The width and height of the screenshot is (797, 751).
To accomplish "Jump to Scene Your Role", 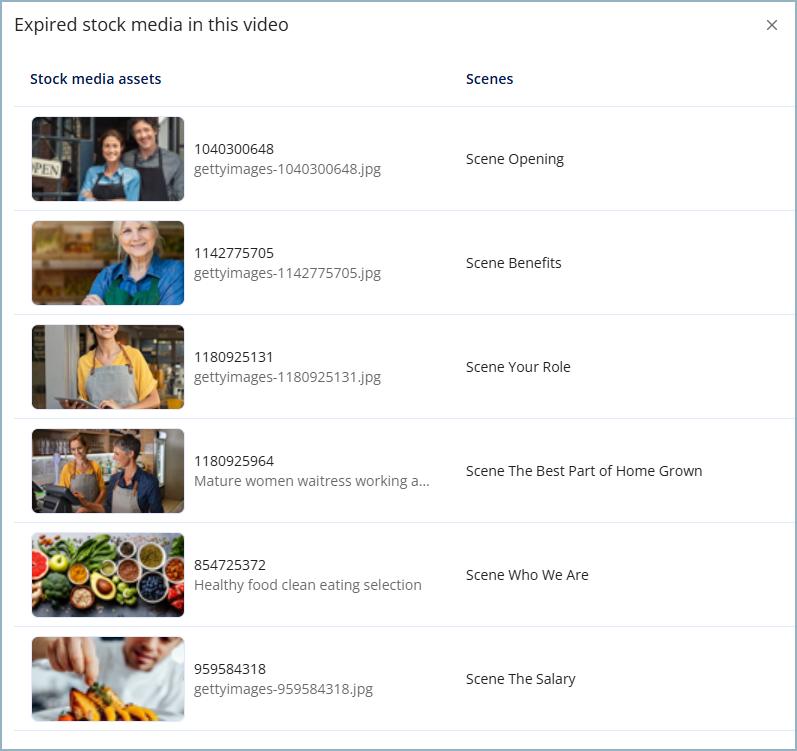I will coord(518,367).
